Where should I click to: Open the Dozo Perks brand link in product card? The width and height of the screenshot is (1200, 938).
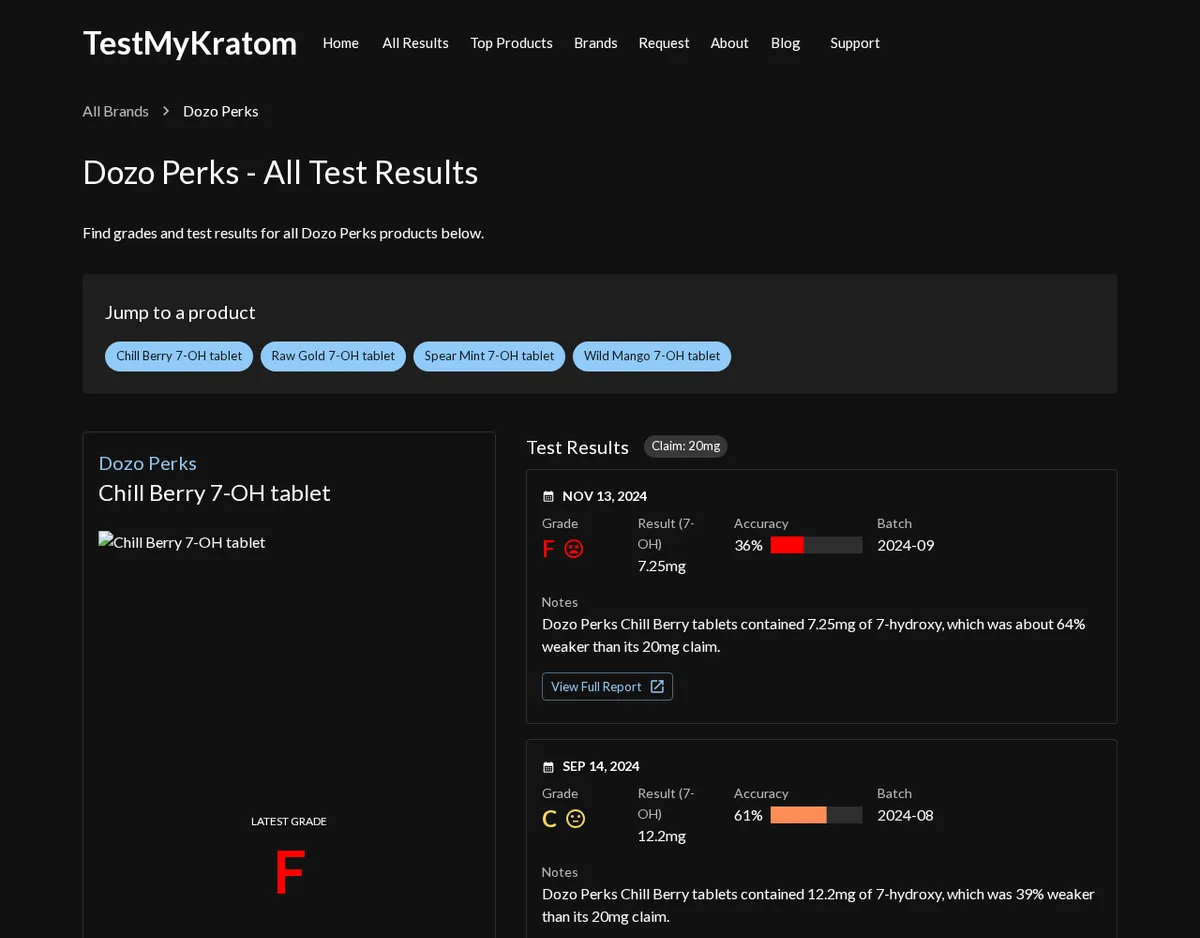(x=147, y=463)
